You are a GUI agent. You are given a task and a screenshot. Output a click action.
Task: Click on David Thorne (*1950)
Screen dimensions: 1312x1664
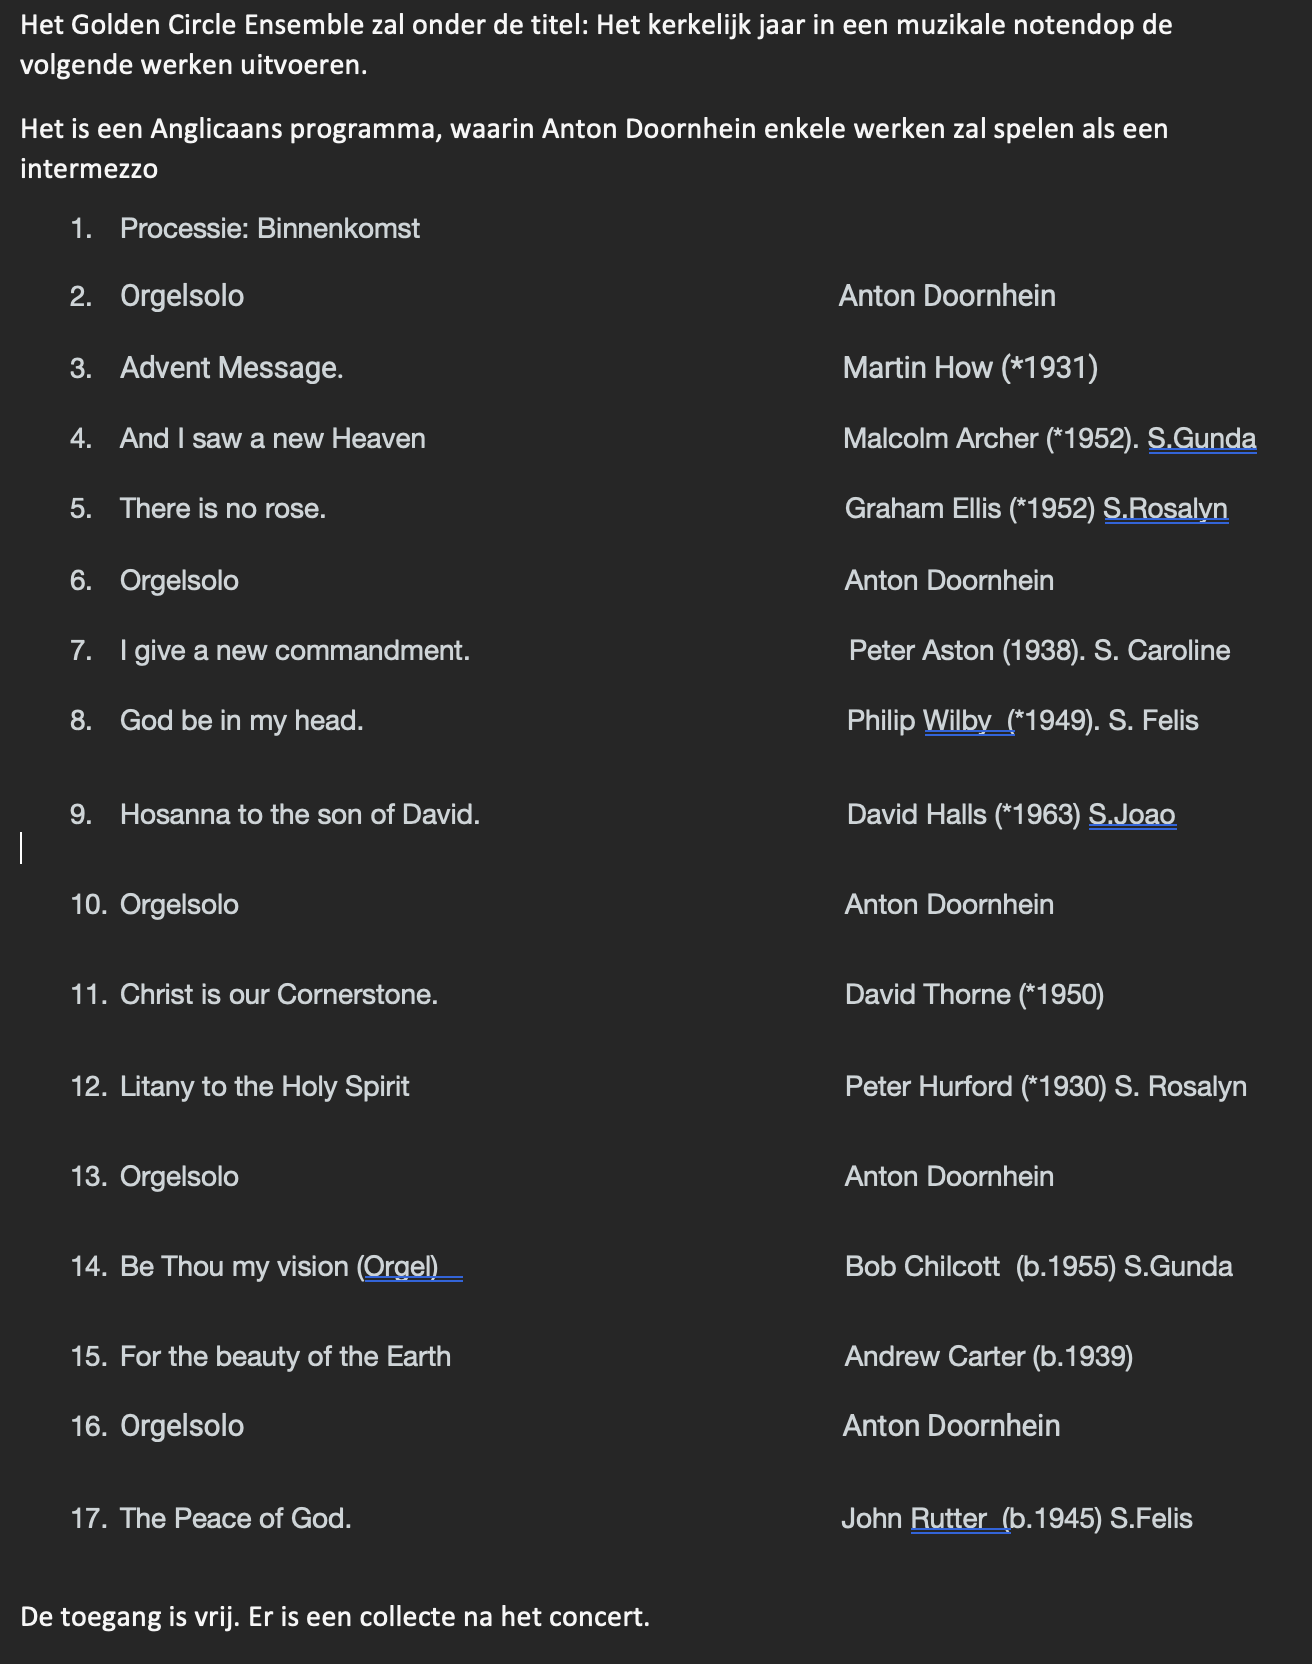tap(975, 994)
